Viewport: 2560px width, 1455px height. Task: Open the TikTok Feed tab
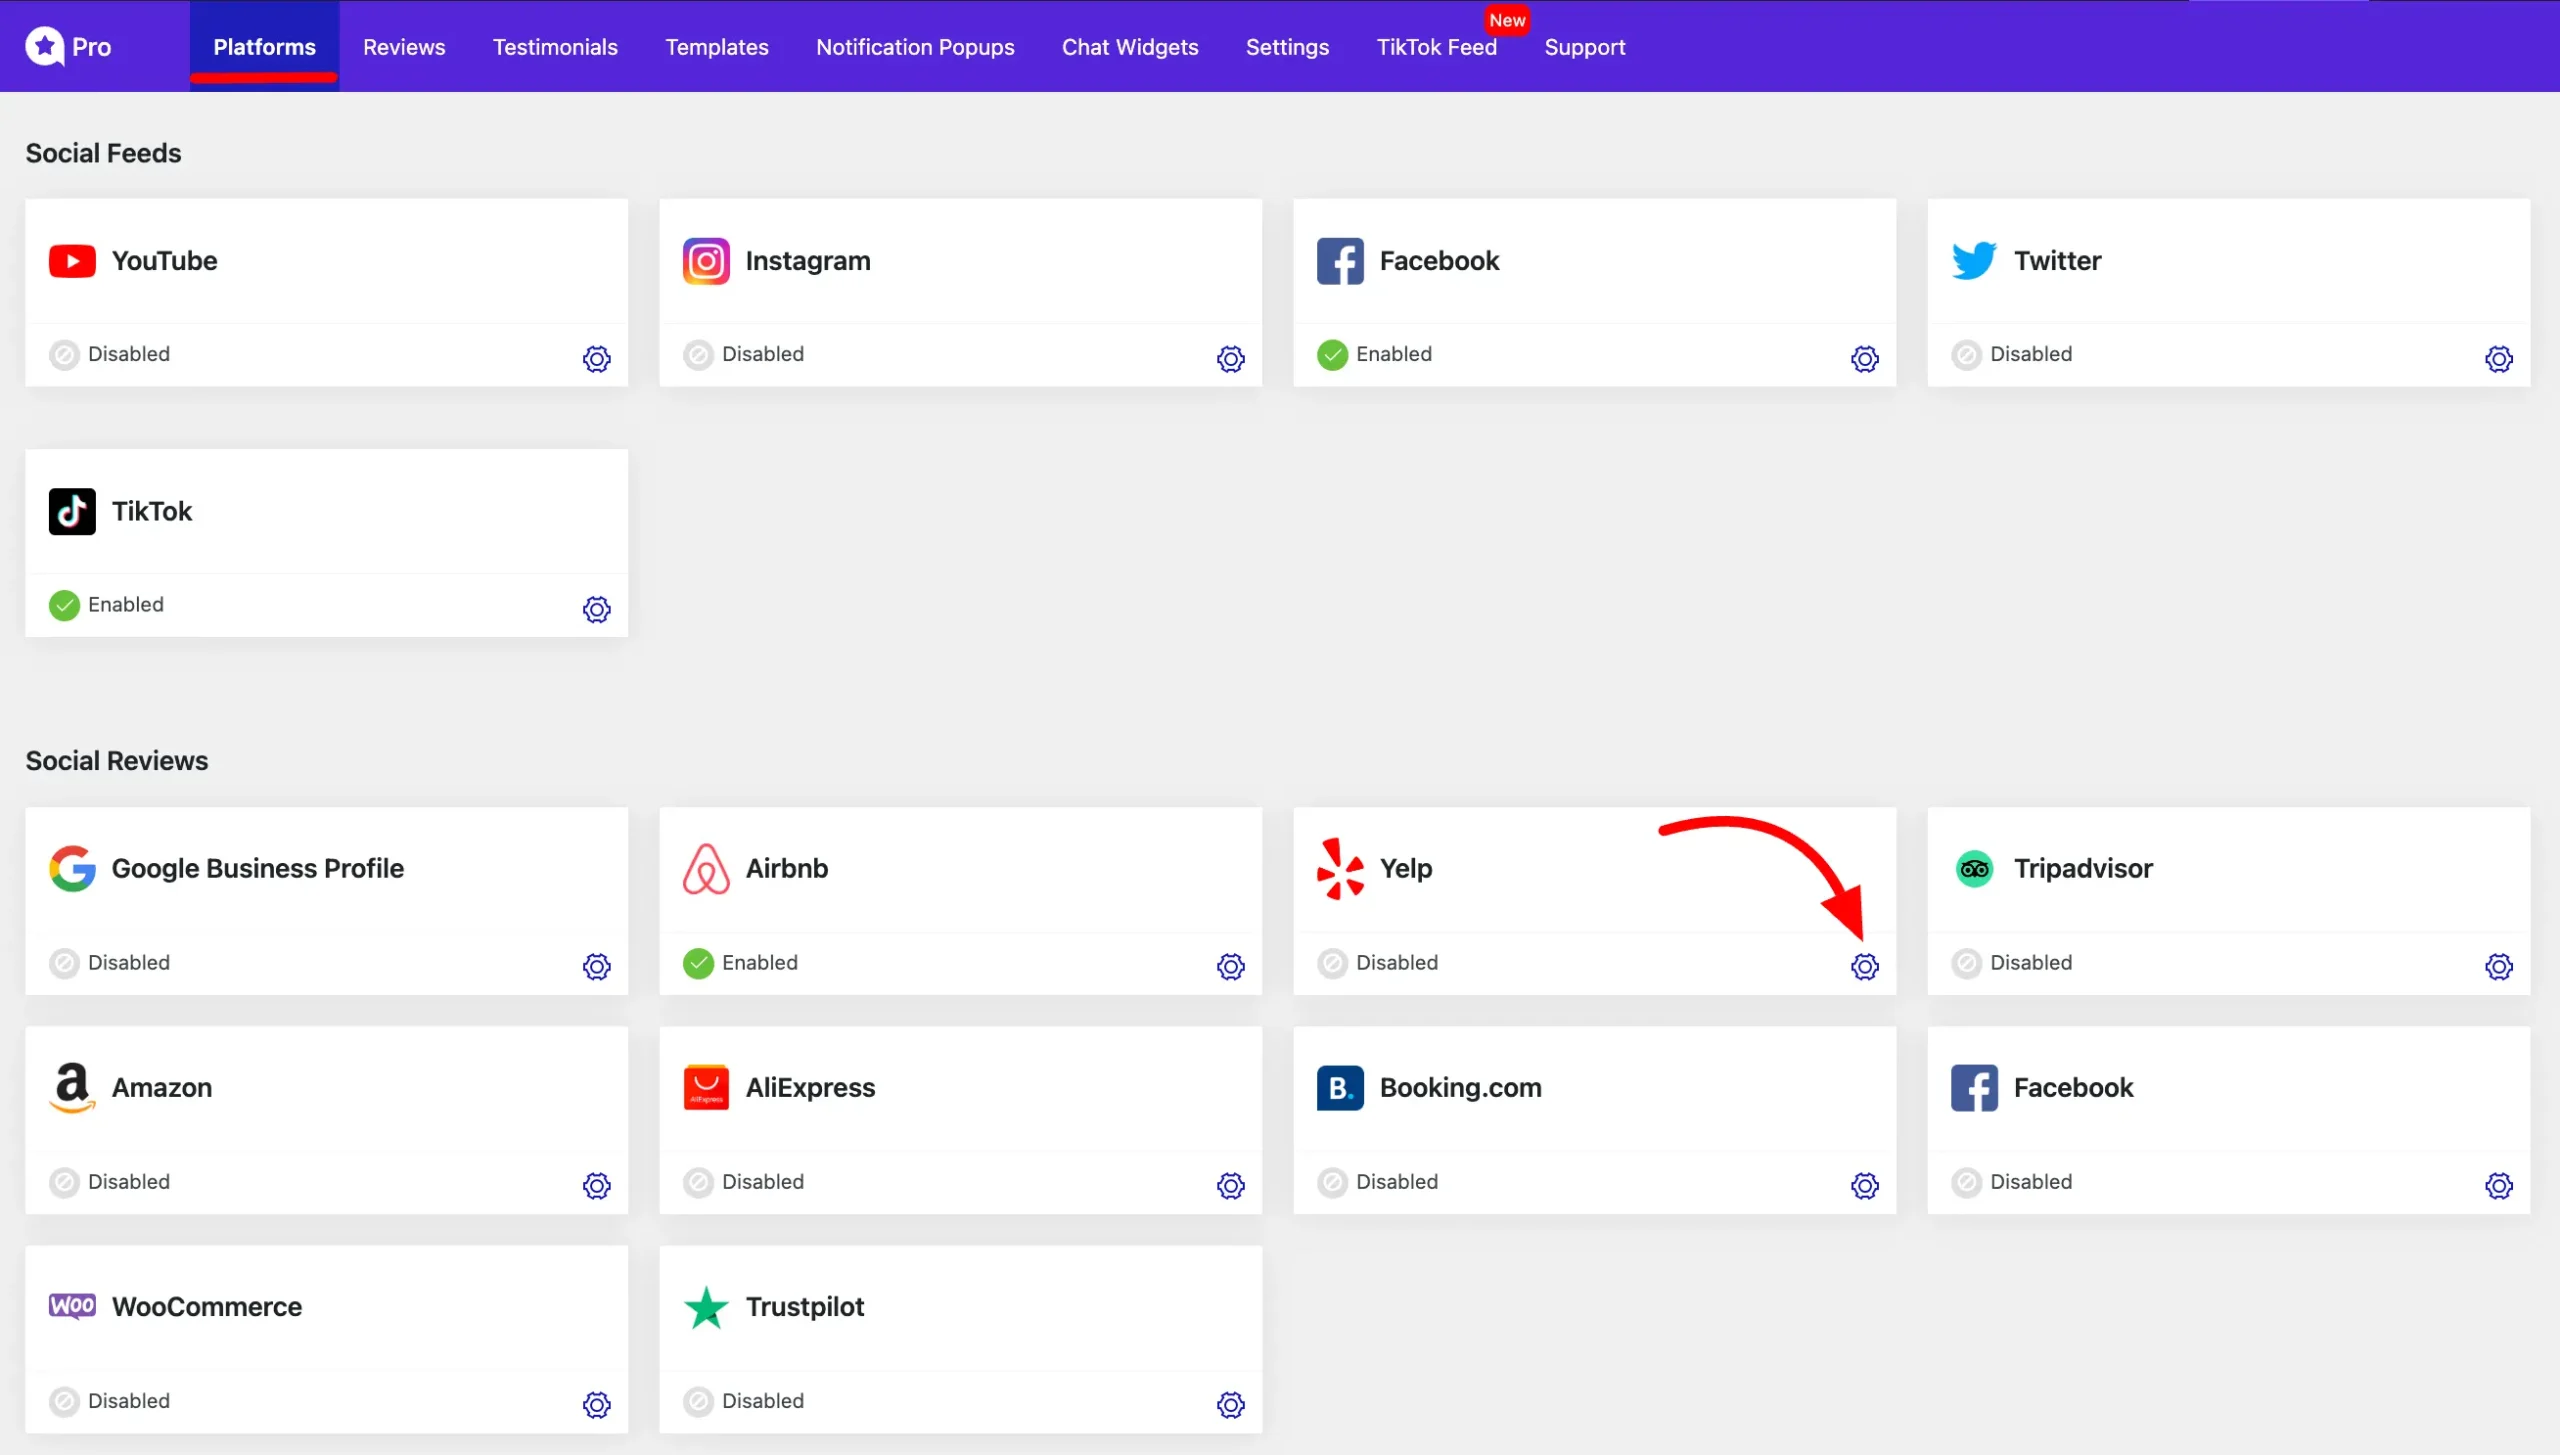(1436, 47)
